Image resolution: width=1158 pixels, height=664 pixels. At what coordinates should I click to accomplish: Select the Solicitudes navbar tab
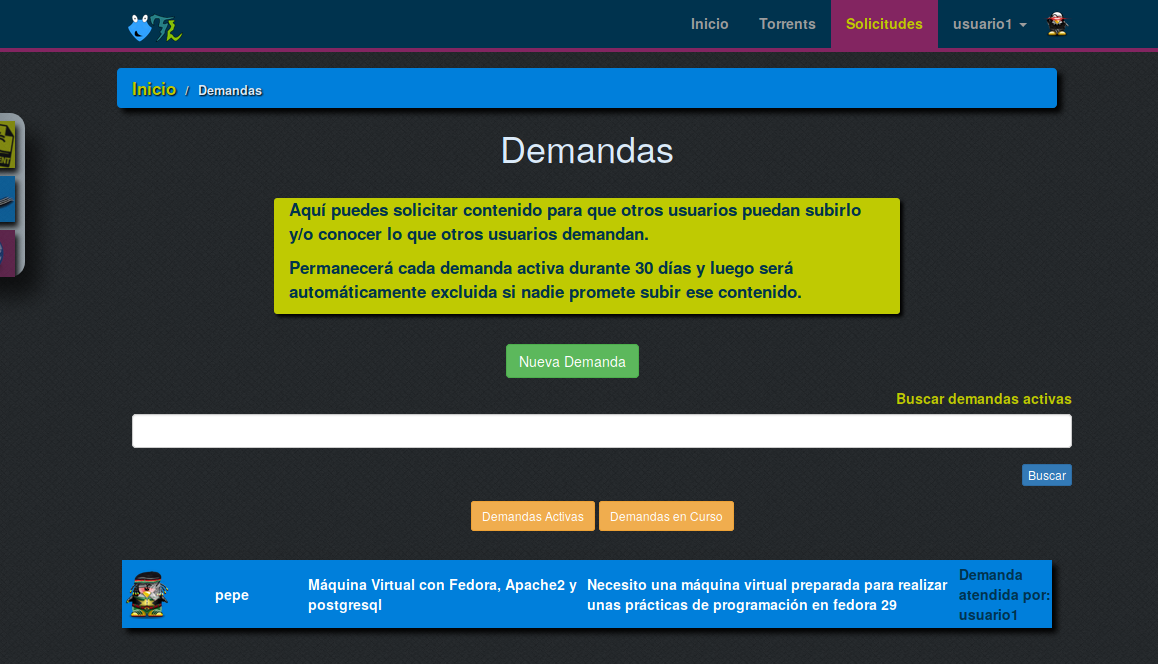(x=884, y=24)
